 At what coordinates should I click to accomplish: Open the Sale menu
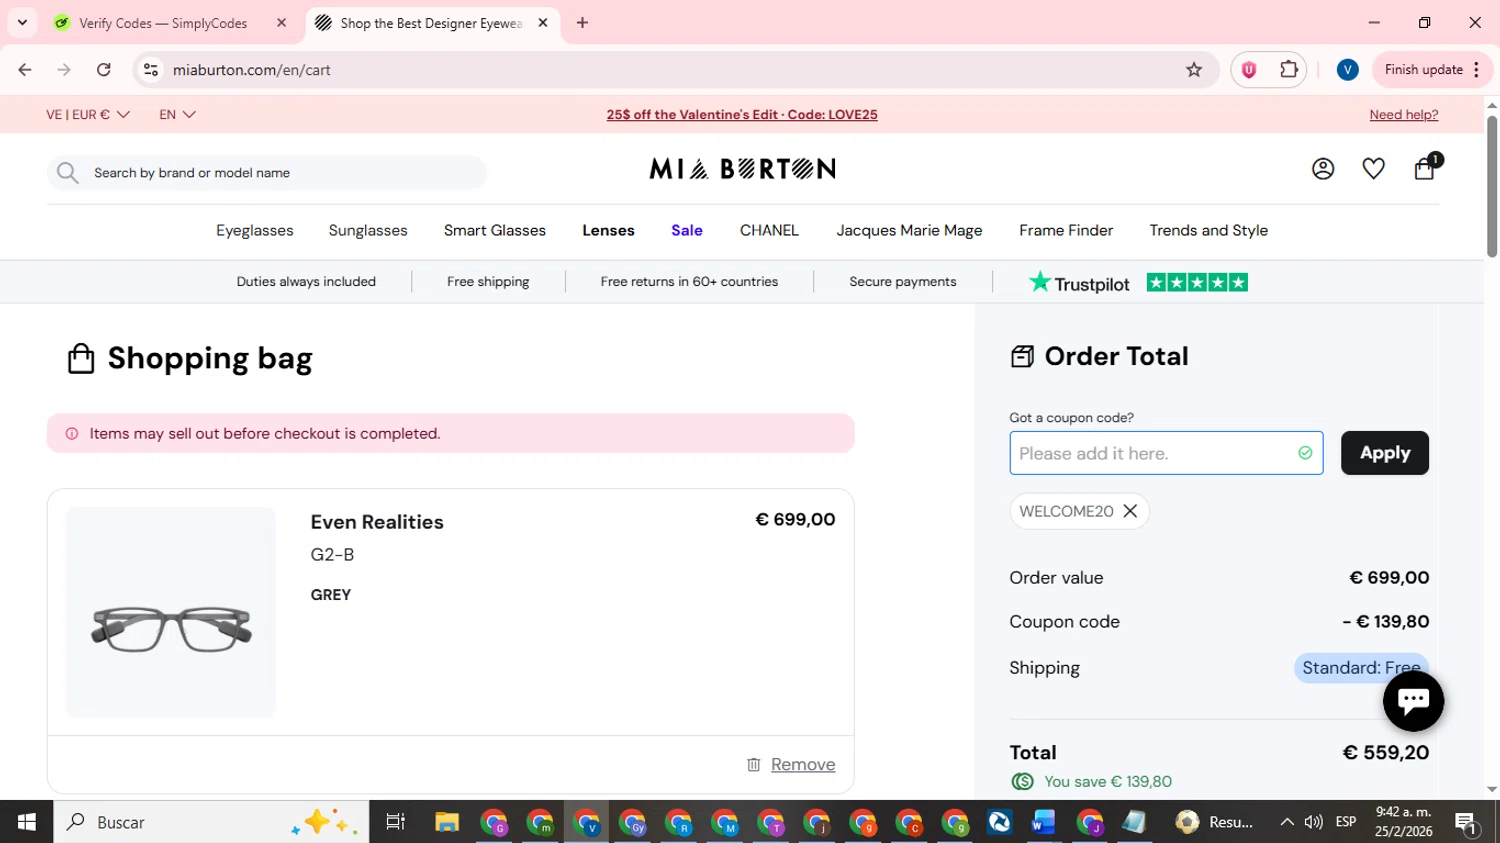click(x=687, y=231)
